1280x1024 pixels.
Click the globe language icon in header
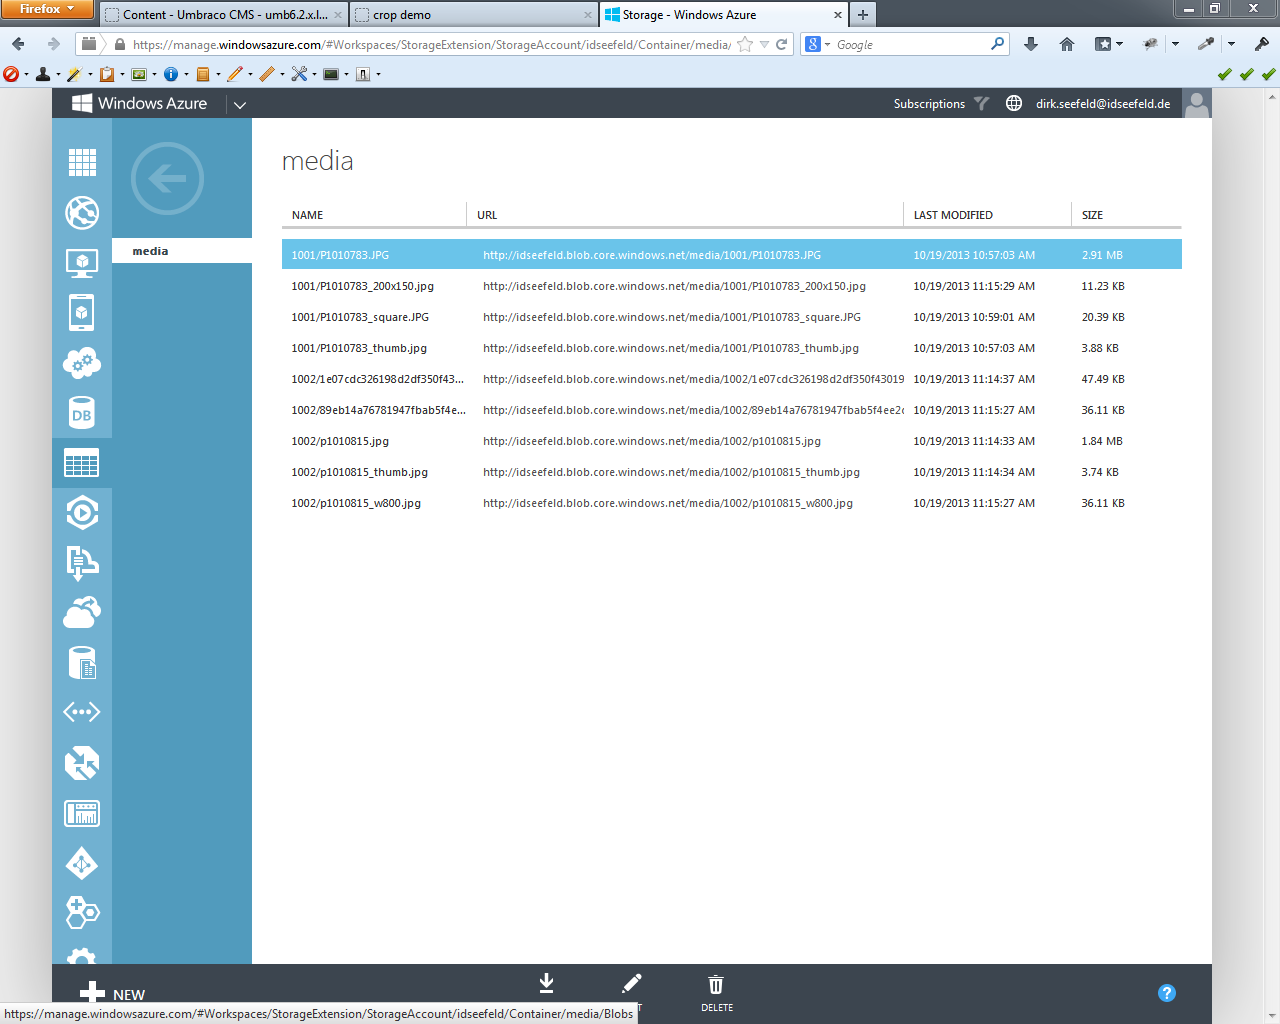[1013, 103]
